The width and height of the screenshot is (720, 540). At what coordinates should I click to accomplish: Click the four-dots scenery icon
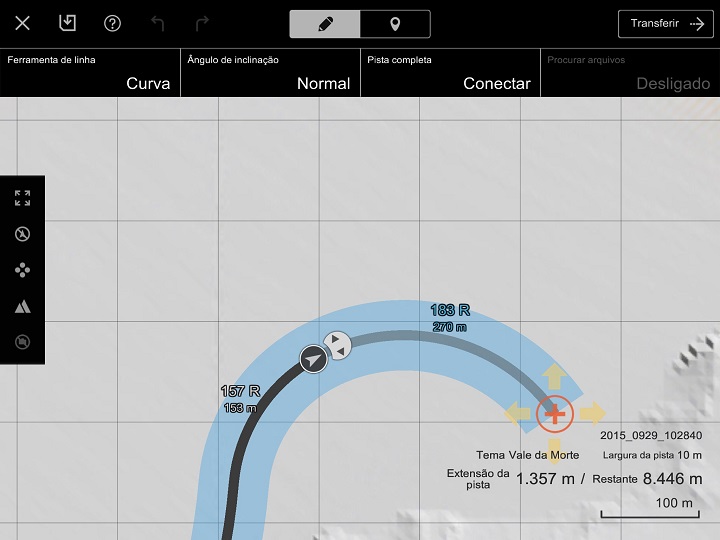pos(22,270)
